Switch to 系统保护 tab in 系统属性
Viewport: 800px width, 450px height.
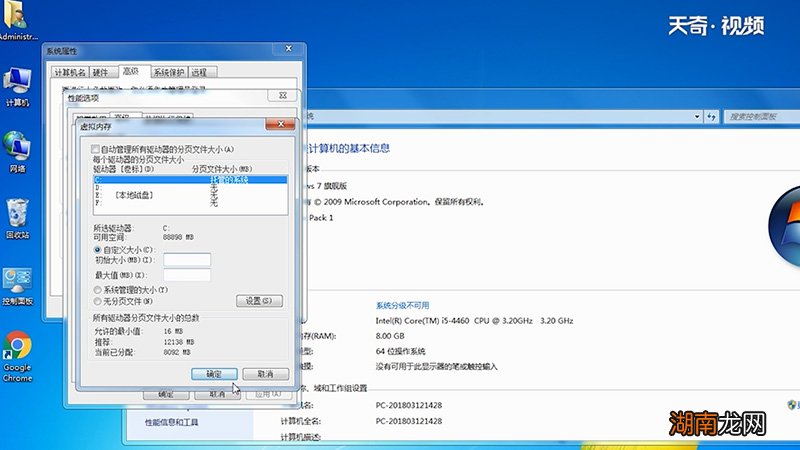[169, 72]
